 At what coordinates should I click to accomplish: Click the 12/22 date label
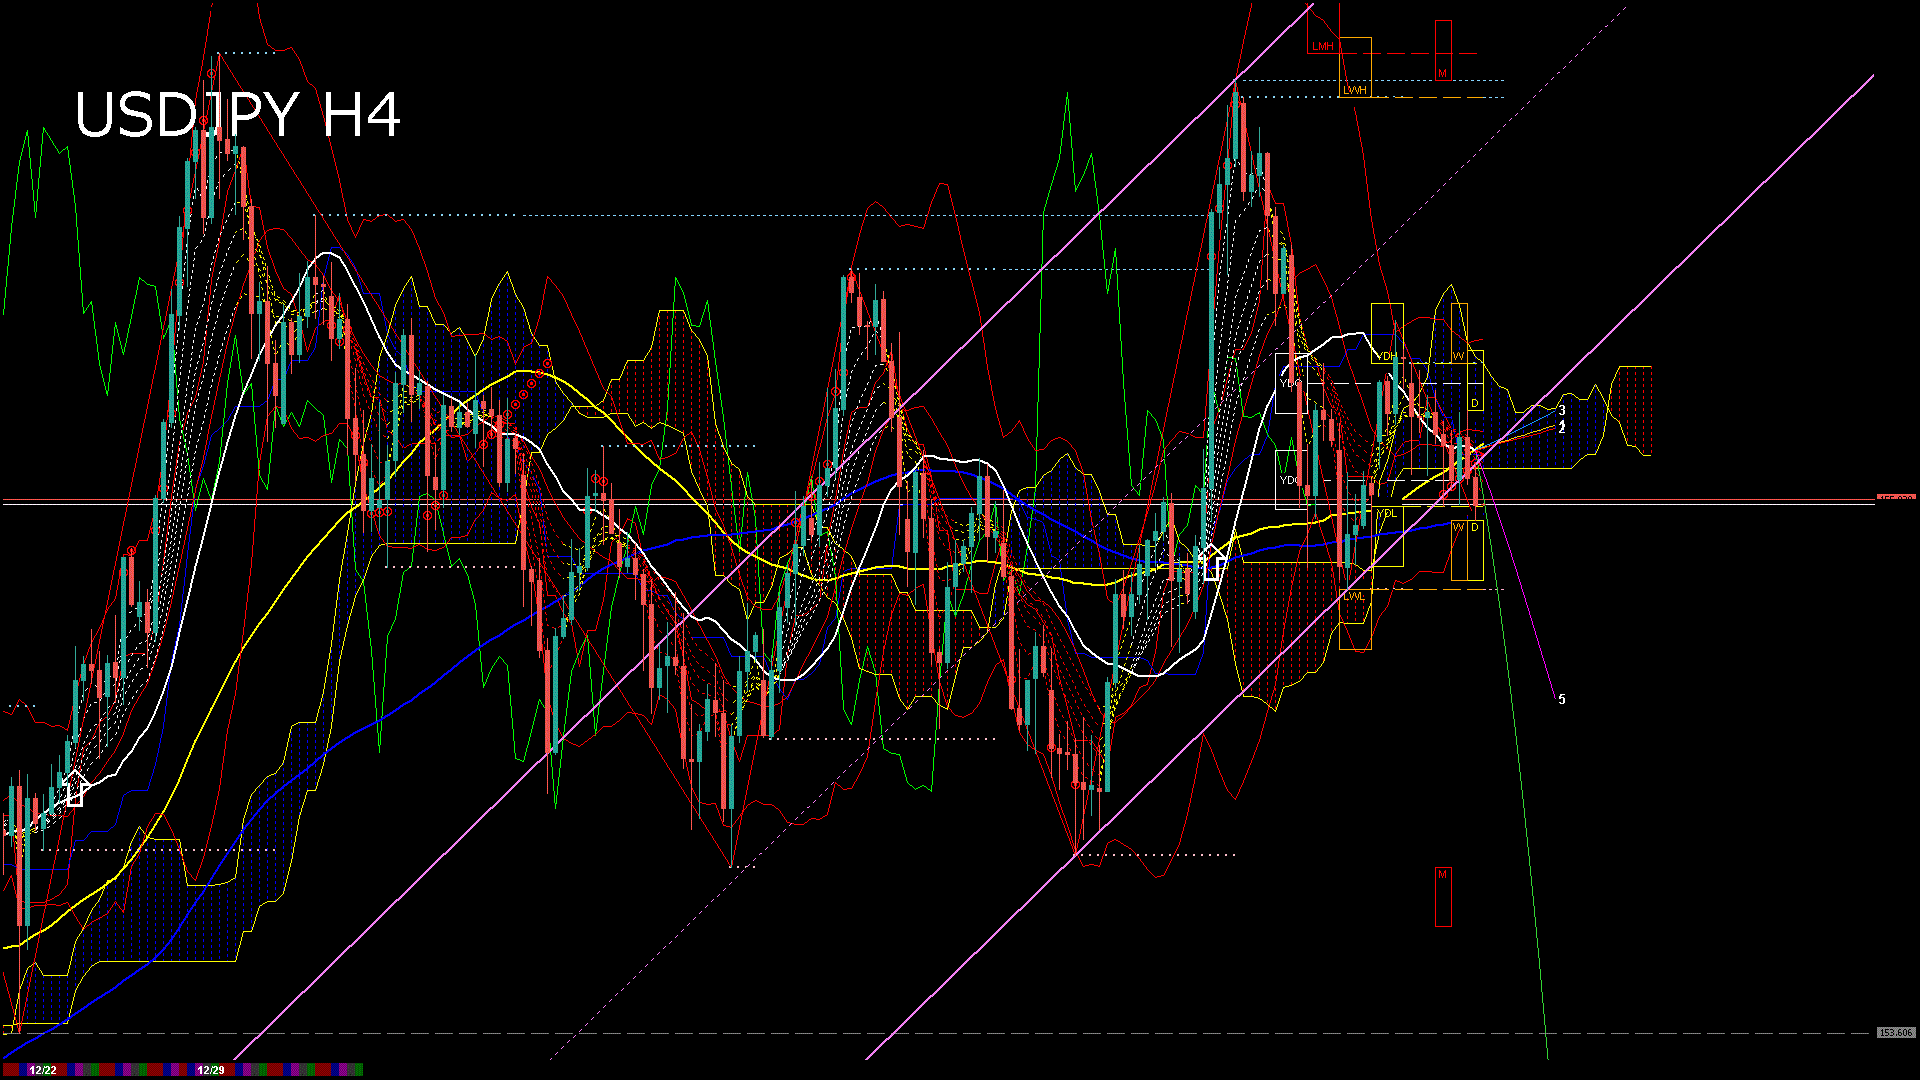pyautogui.click(x=43, y=1068)
